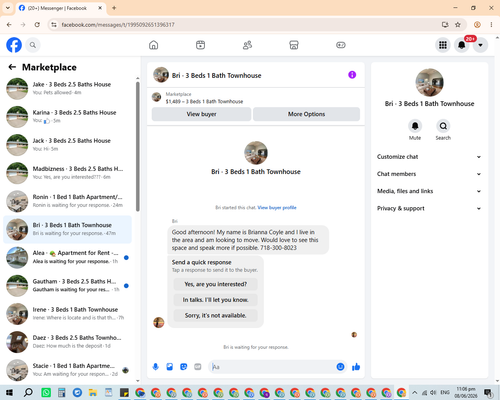This screenshot has height=400, width=500.
Task: Expand Customize chat section
Action: coord(429,157)
